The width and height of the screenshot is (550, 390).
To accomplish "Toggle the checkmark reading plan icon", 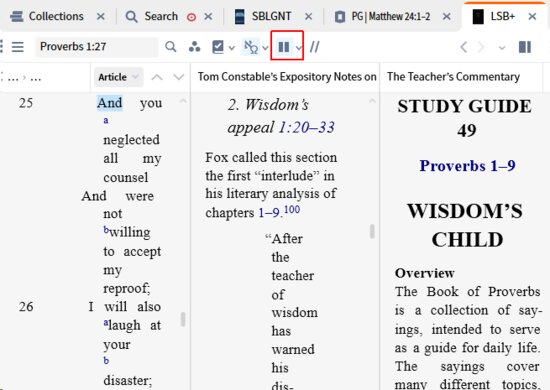I will [218, 47].
